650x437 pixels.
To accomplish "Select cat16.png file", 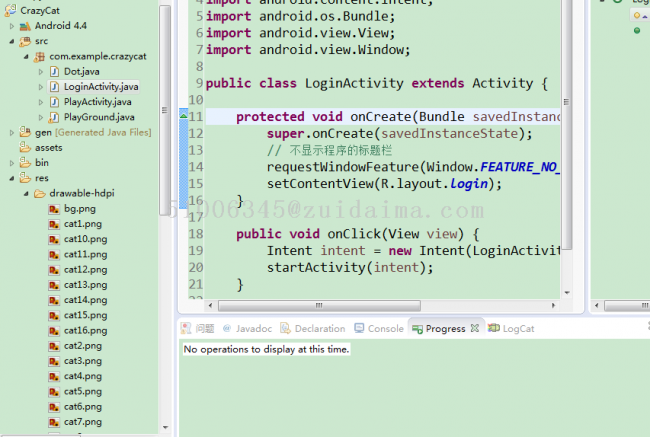I will coord(85,331).
